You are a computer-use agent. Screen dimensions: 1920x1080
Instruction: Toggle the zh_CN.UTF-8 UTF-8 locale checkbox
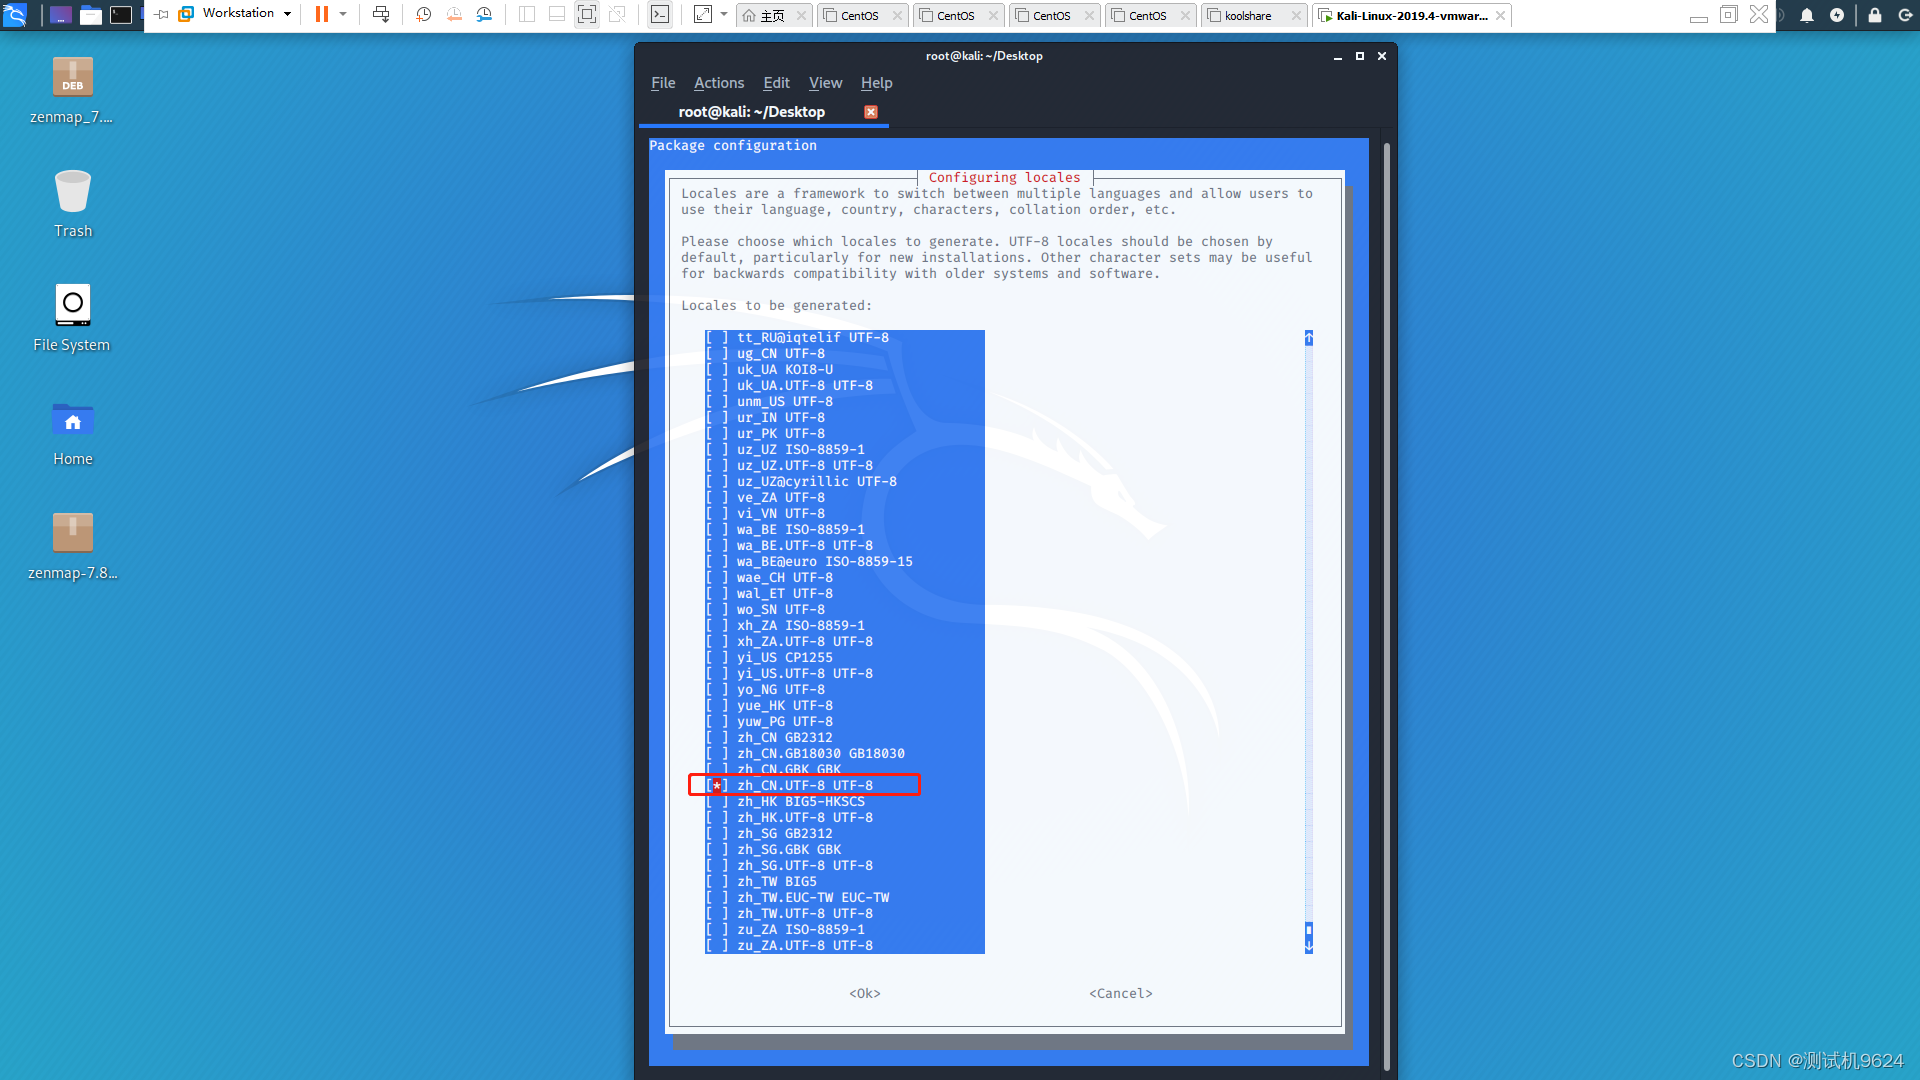click(x=717, y=786)
